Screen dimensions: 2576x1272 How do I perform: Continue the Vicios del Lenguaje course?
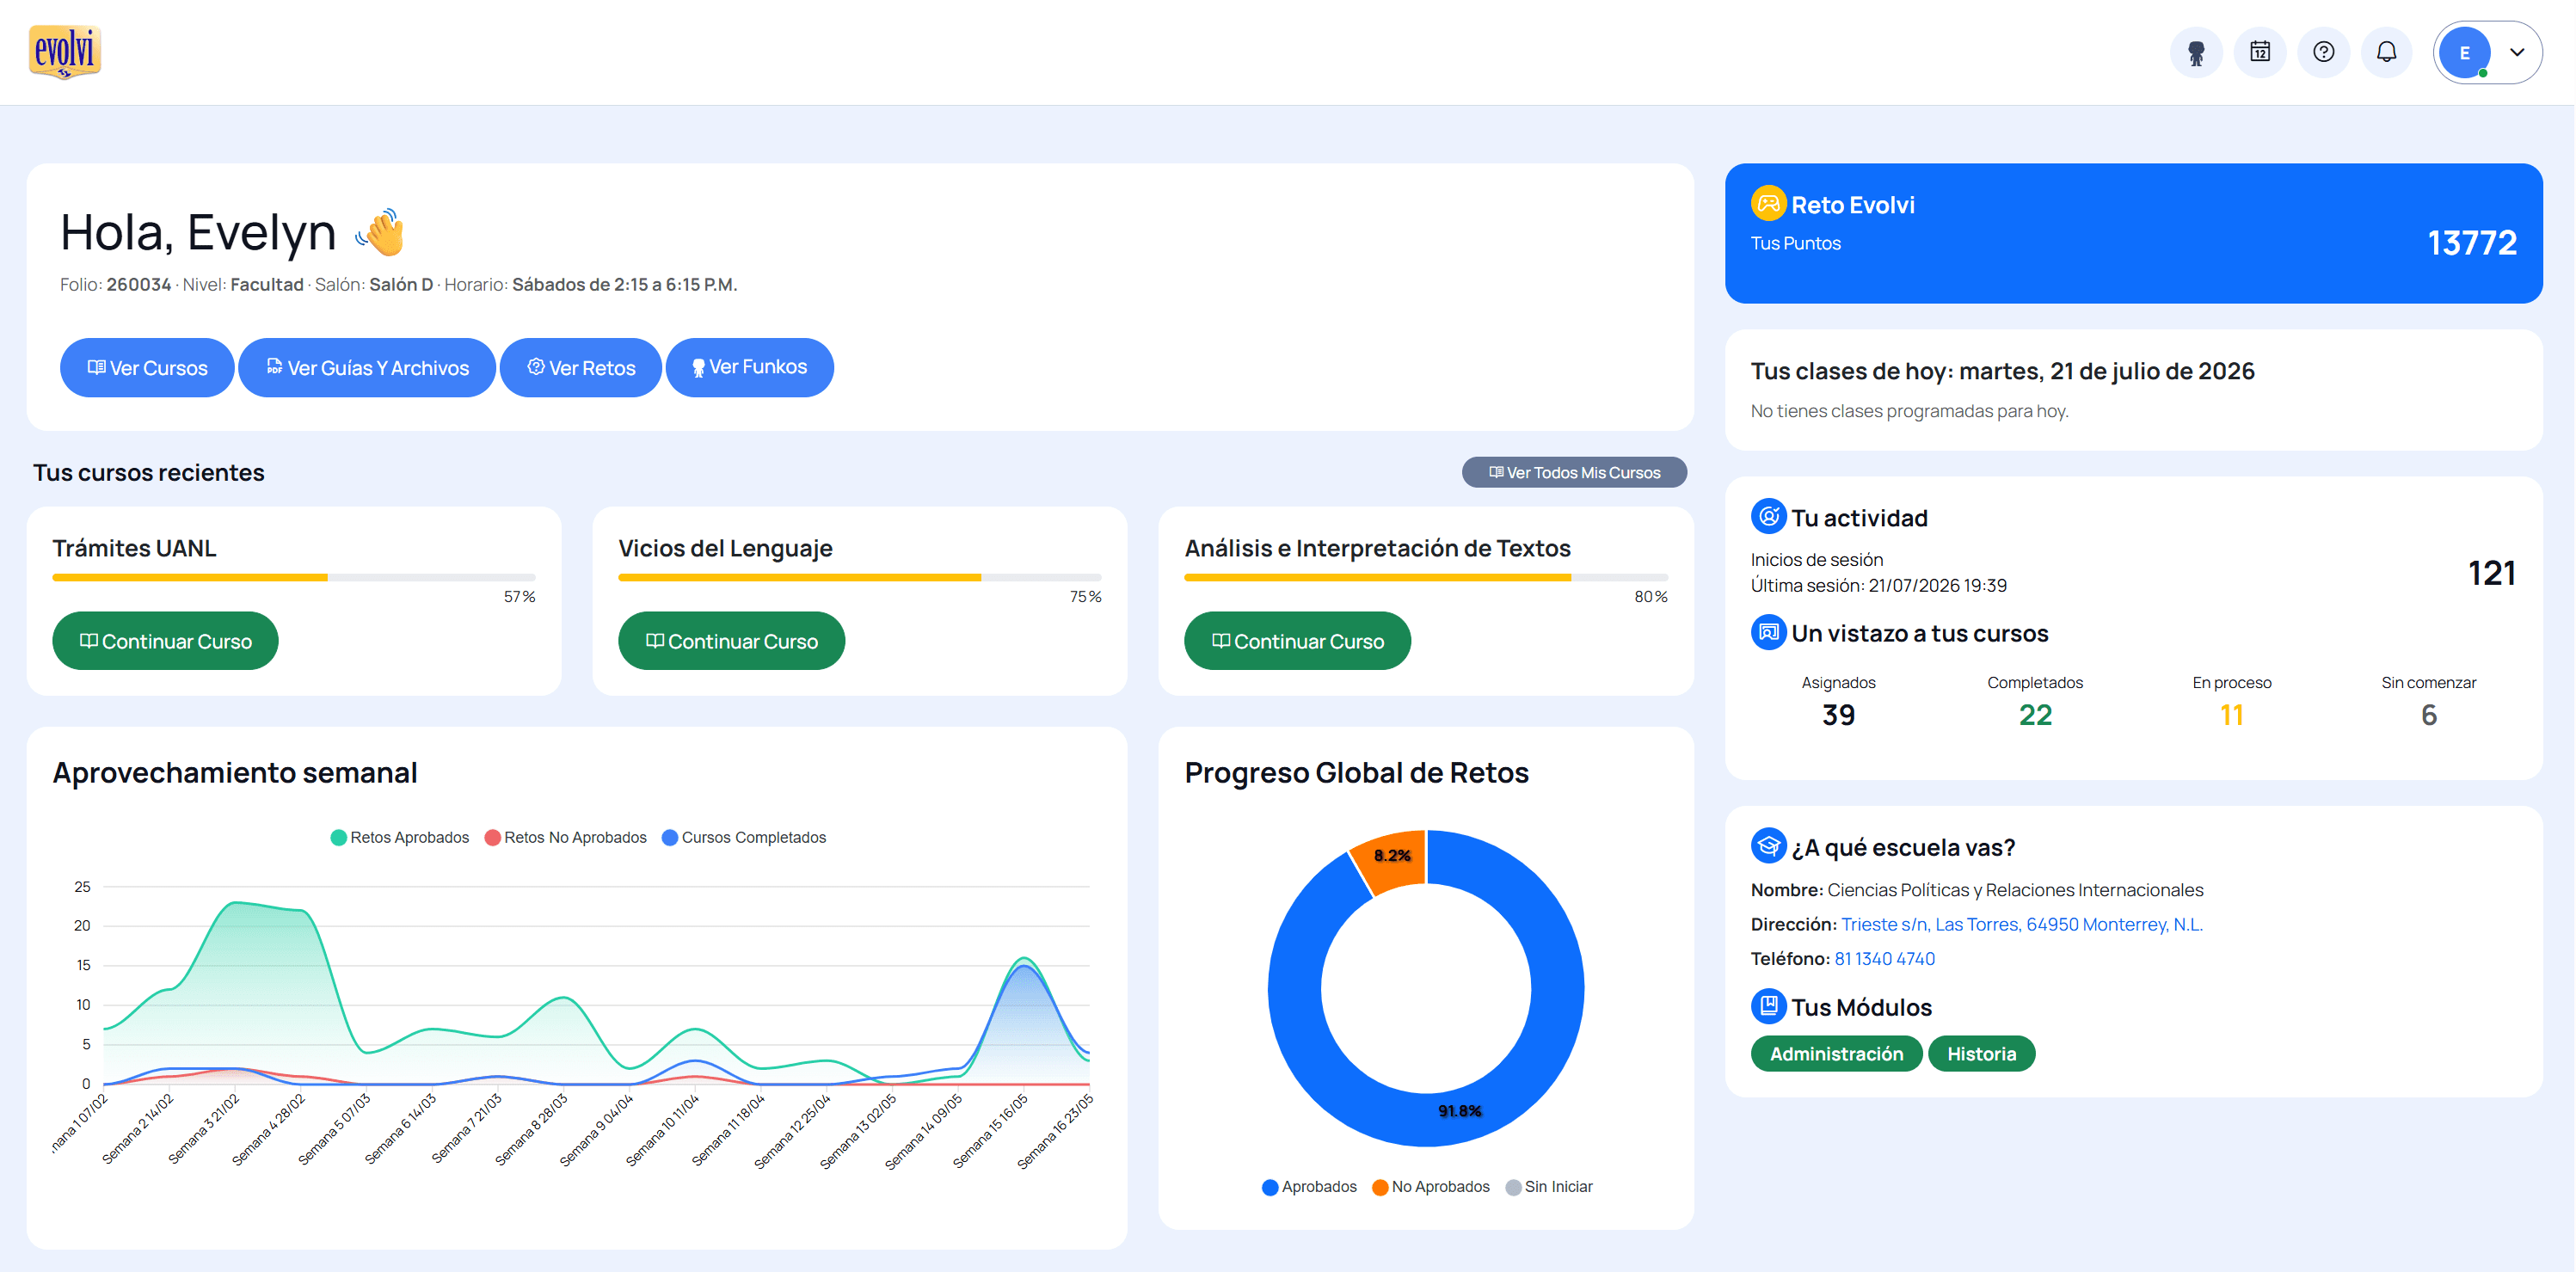click(x=731, y=641)
